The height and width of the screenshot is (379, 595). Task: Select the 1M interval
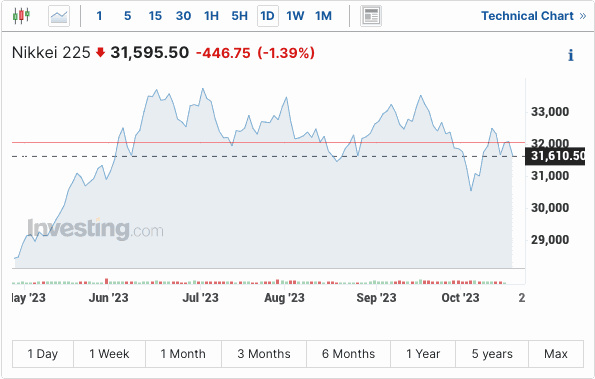coord(323,16)
